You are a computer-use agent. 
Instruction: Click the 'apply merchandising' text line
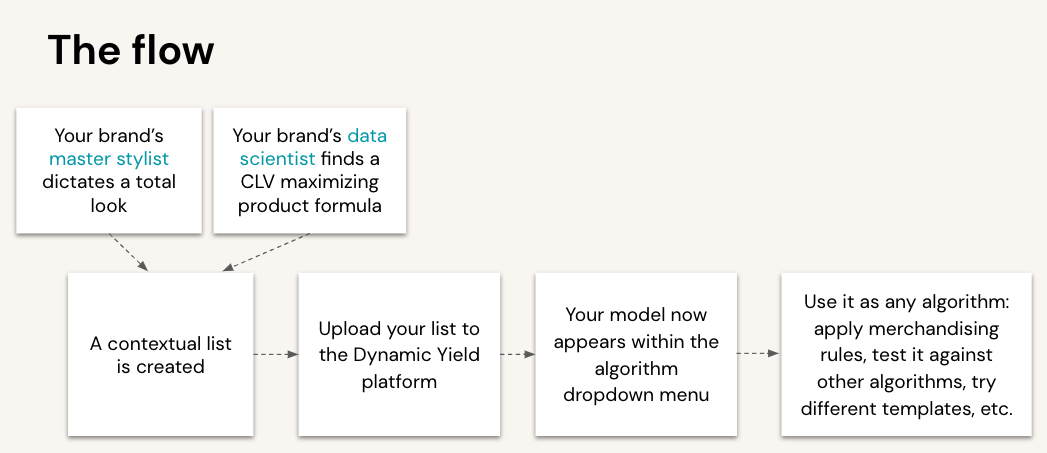[x=906, y=329]
